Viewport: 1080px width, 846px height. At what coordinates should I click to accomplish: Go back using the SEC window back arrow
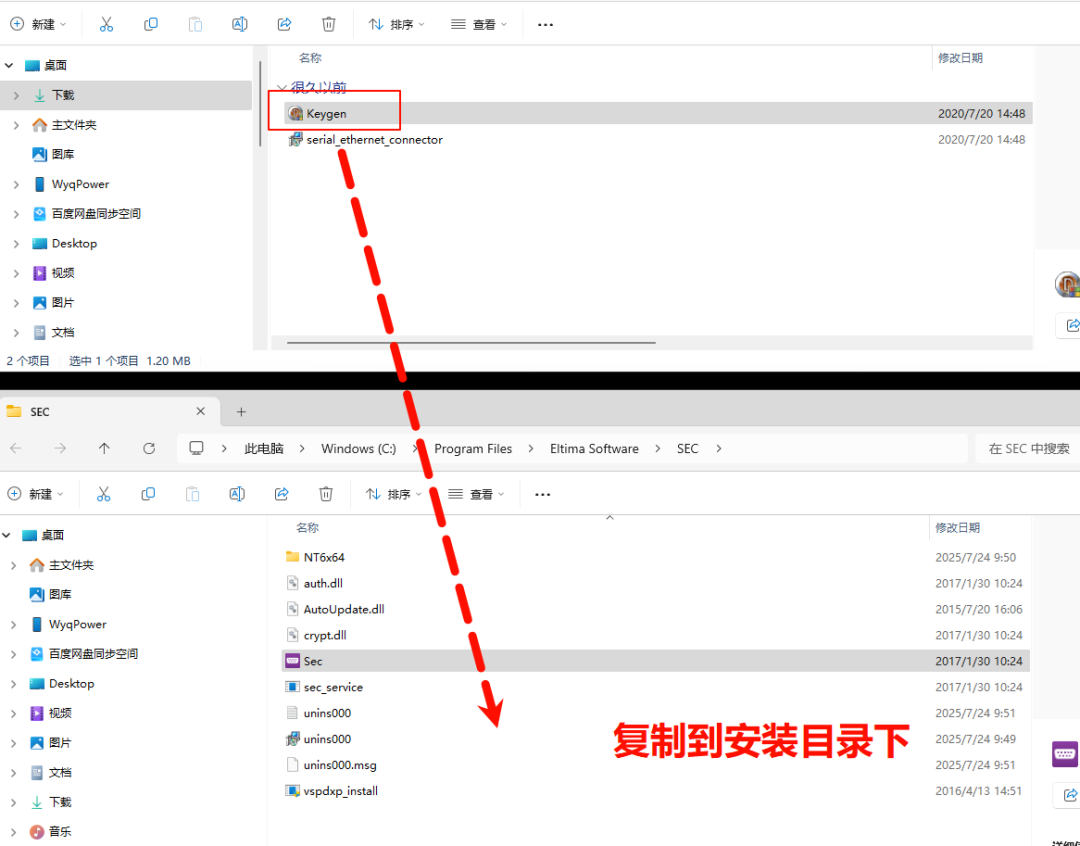[x=16, y=448]
